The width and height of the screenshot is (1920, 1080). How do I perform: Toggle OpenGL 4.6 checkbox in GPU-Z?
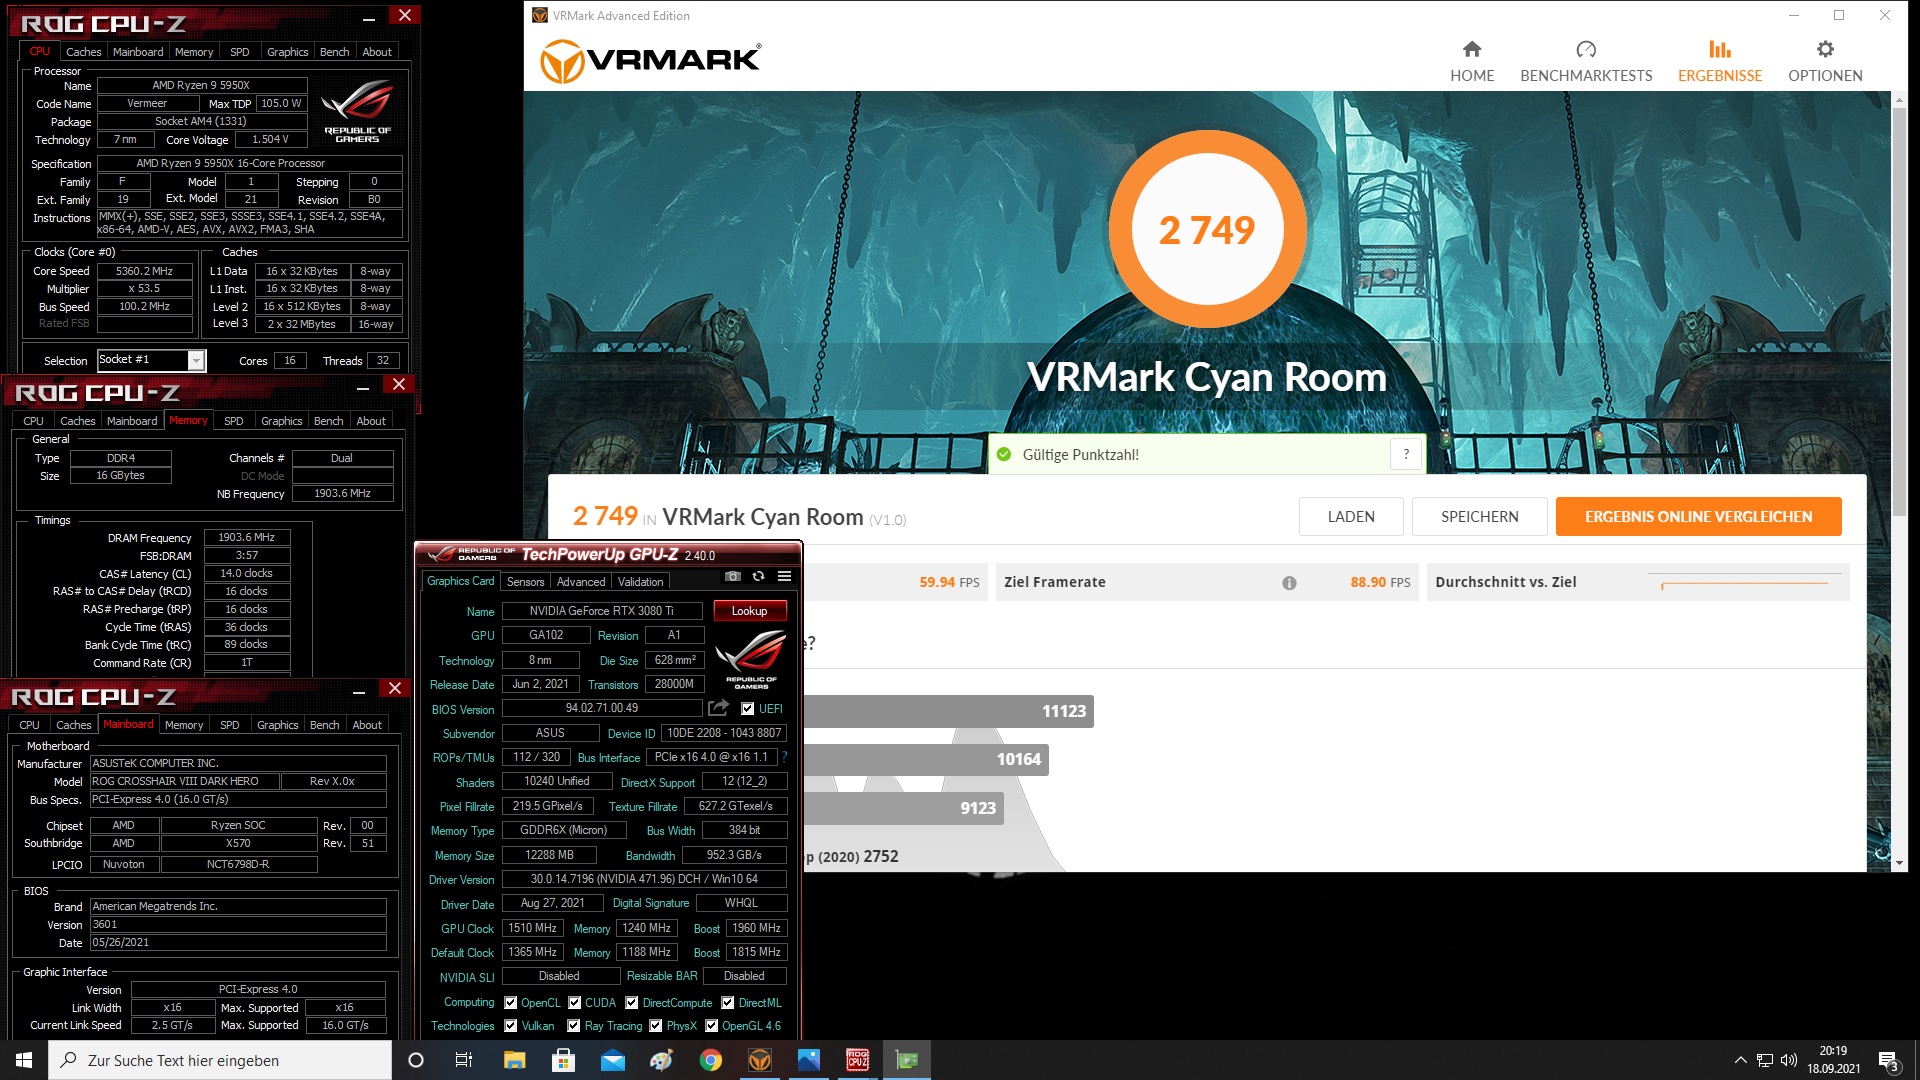(x=712, y=1026)
